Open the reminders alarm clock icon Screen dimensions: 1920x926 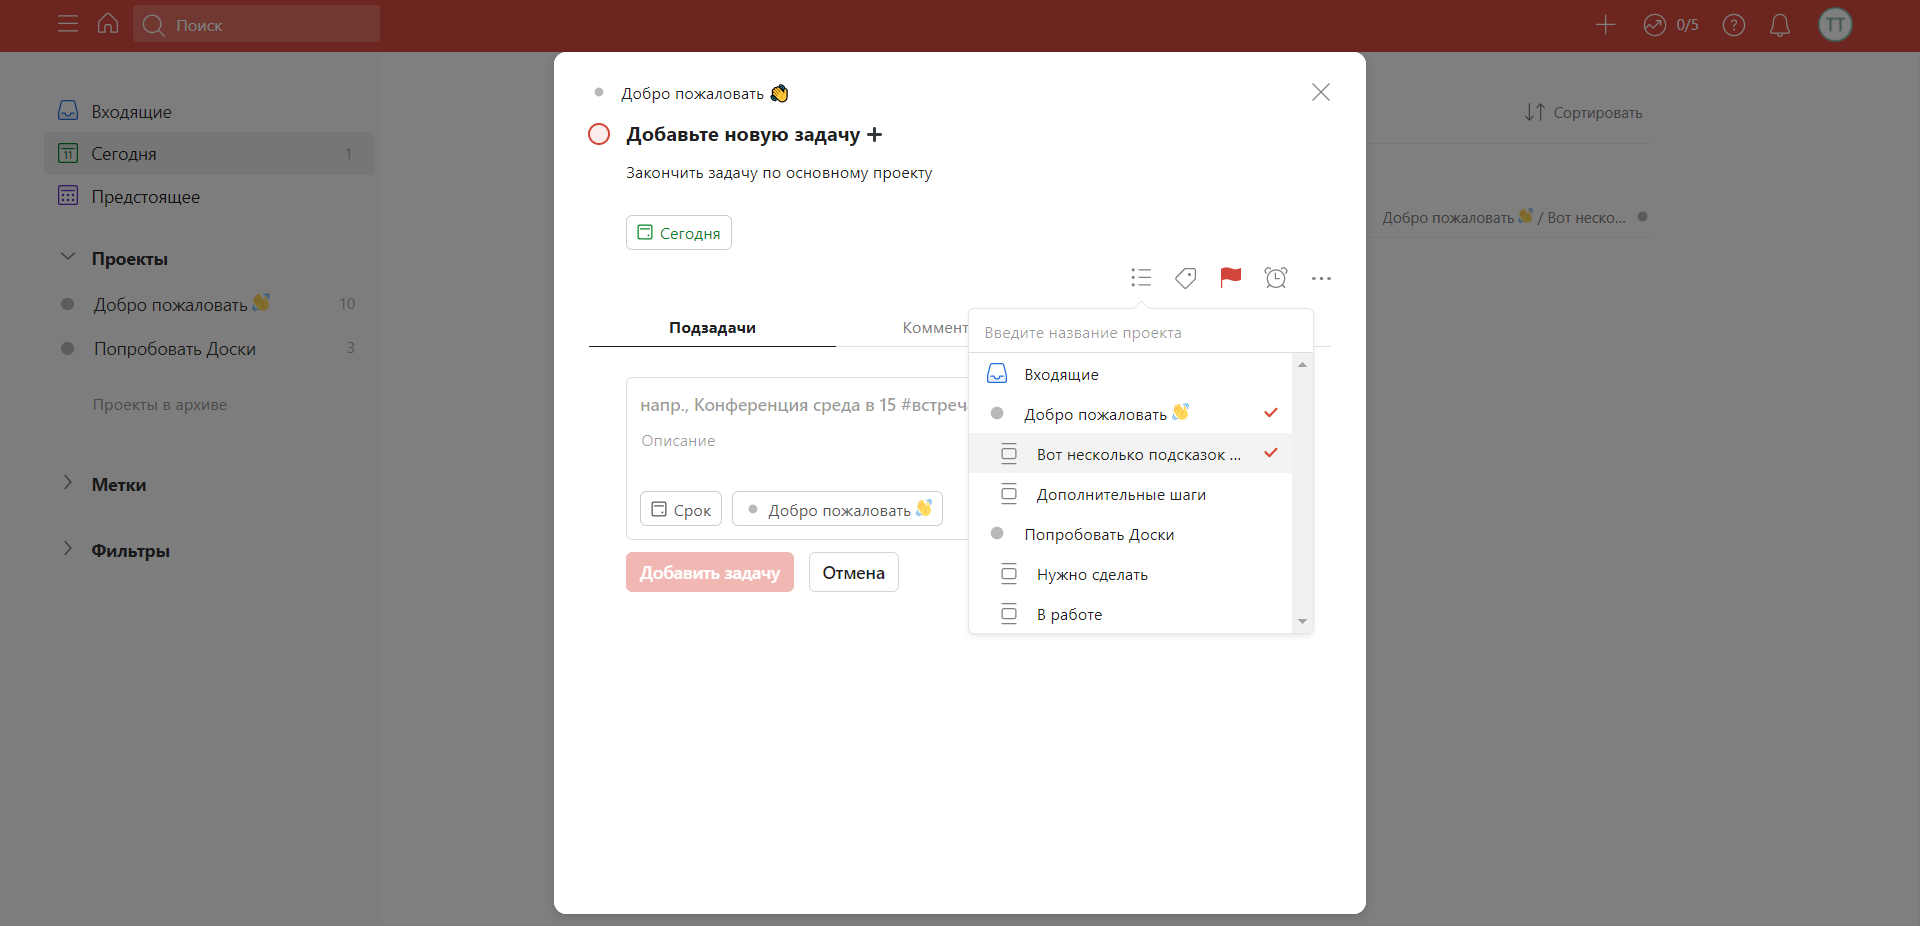coord(1276,277)
